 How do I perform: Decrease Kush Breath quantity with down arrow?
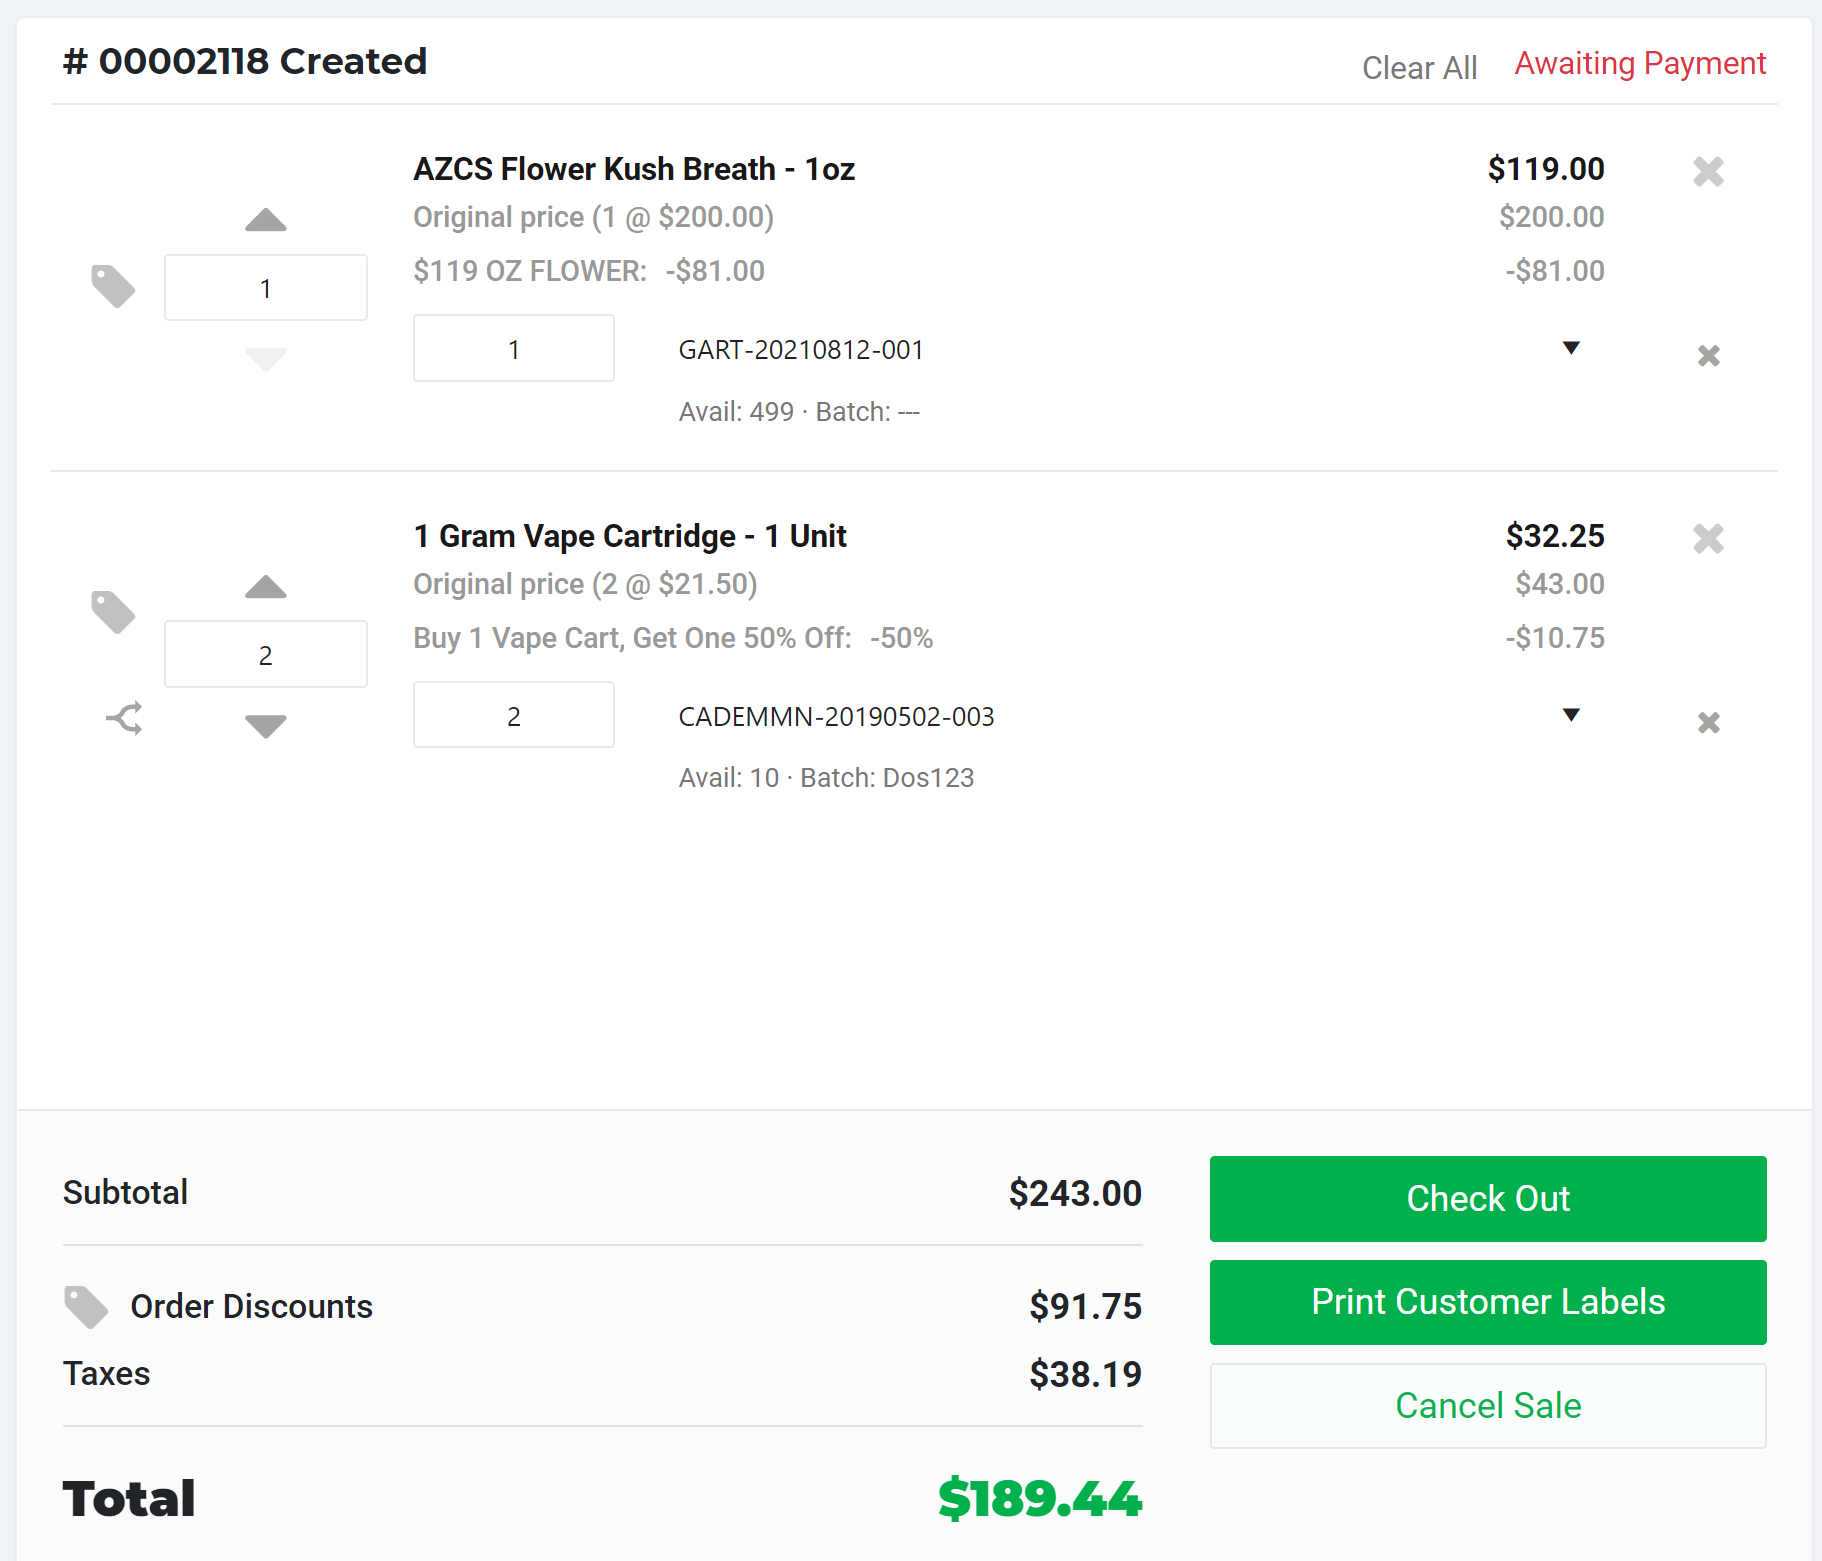[266, 359]
